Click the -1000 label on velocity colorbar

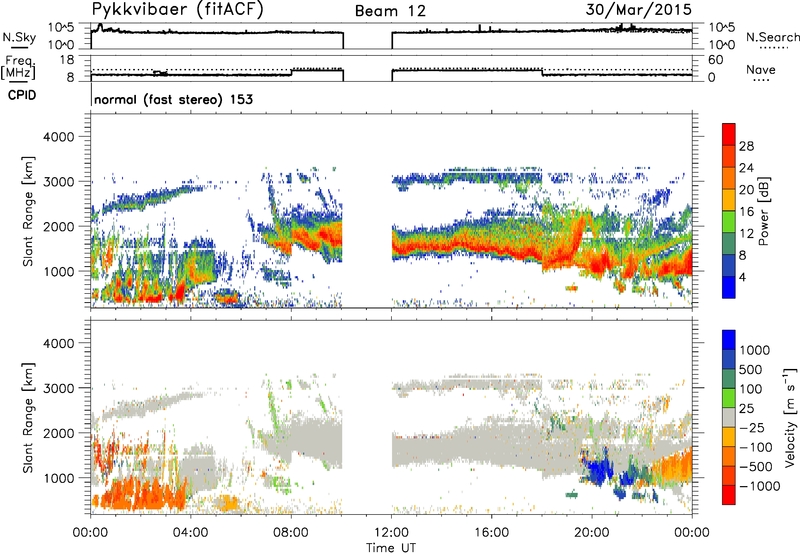pyautogui.click(x=759, y=486)
